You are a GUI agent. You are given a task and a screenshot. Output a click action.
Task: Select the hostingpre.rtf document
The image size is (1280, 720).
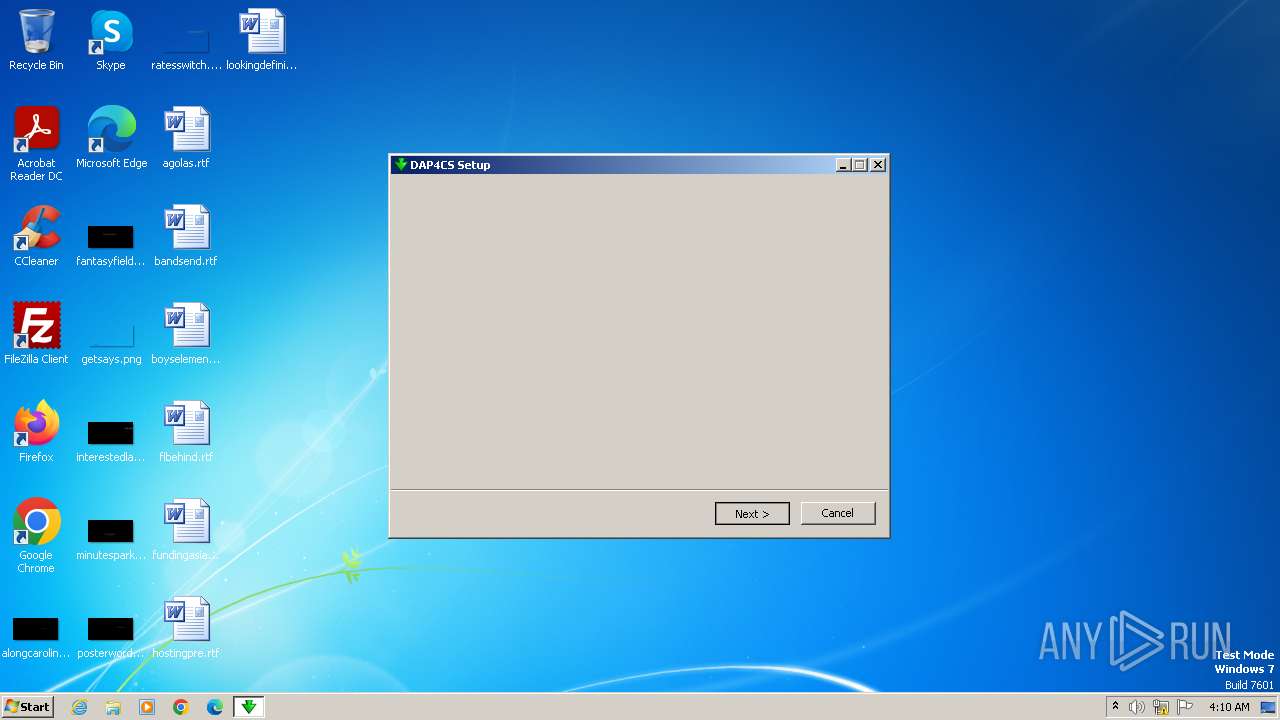point(186,628)
